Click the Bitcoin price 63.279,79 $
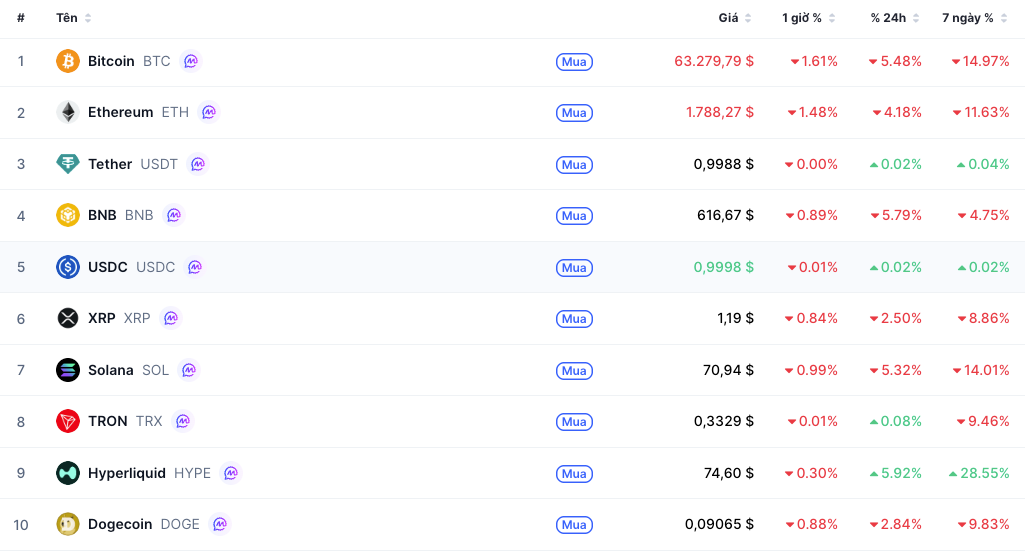The height and width of the screenshot is (557, 1025). click(x=714, y=61)
